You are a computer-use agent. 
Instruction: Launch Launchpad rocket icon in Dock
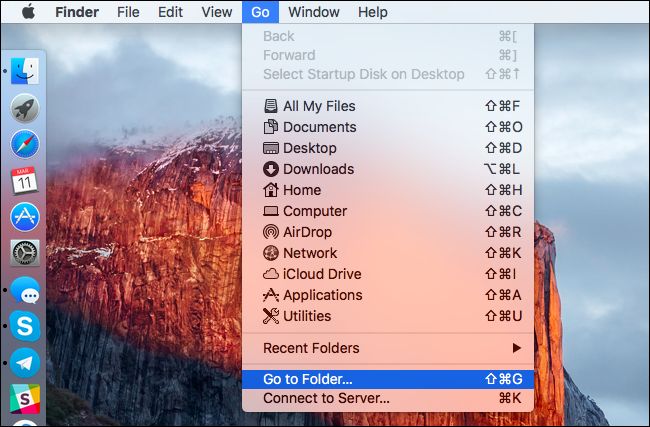(25, 108)
